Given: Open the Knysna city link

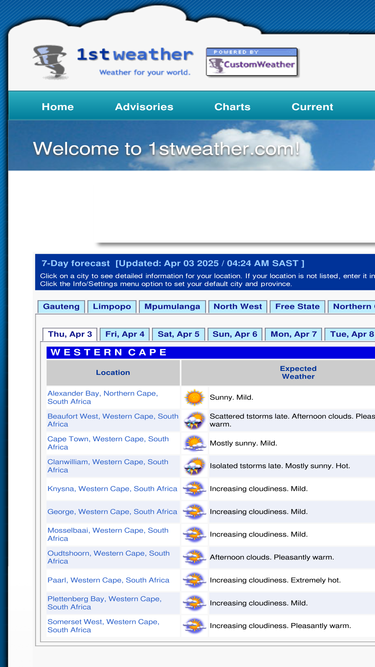Looking at the screenshot, I should click(x=112, y=489).
